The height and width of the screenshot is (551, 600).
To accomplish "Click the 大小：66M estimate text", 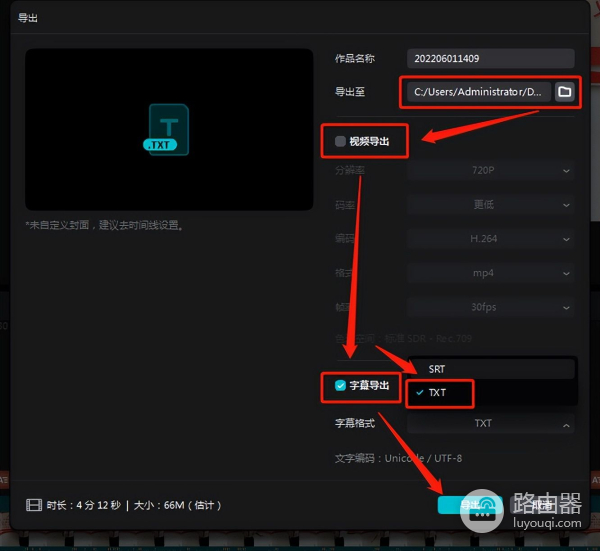I will pyautogui.click(x=178, y=505).
